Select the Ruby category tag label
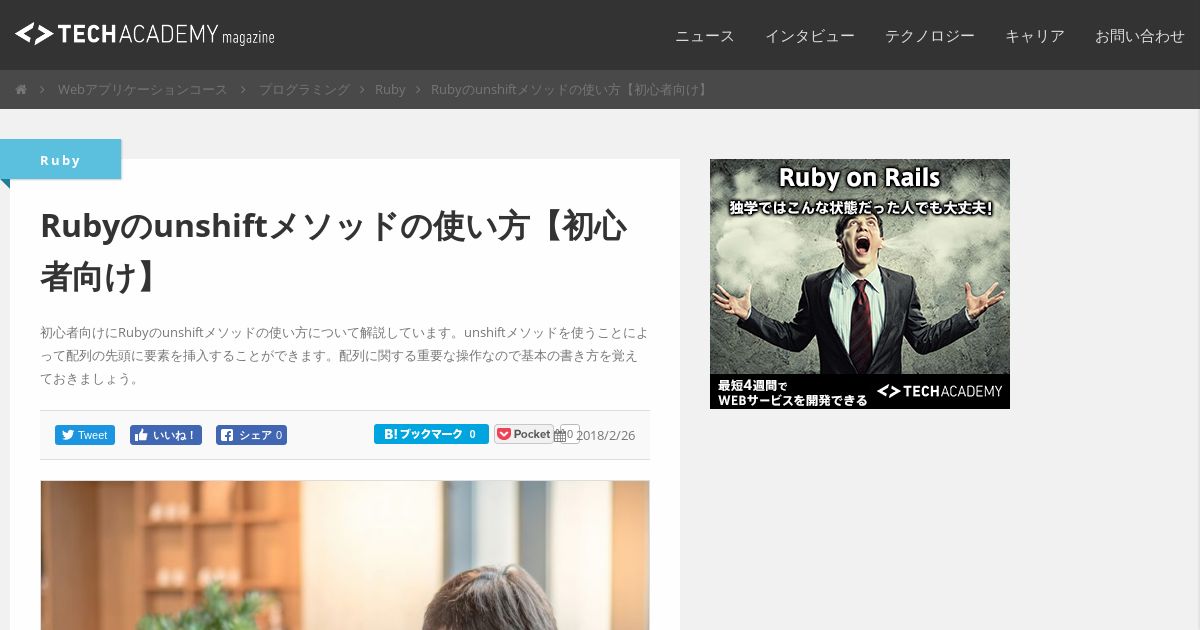This screenshot has width=1200, height=630. [x=60, y=160]
